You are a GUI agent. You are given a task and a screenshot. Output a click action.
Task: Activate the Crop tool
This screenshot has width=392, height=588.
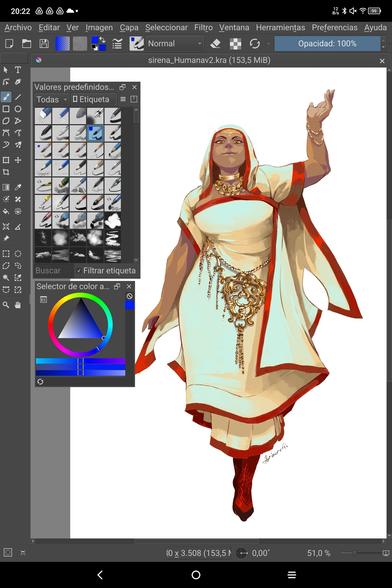tap(6, 172)
